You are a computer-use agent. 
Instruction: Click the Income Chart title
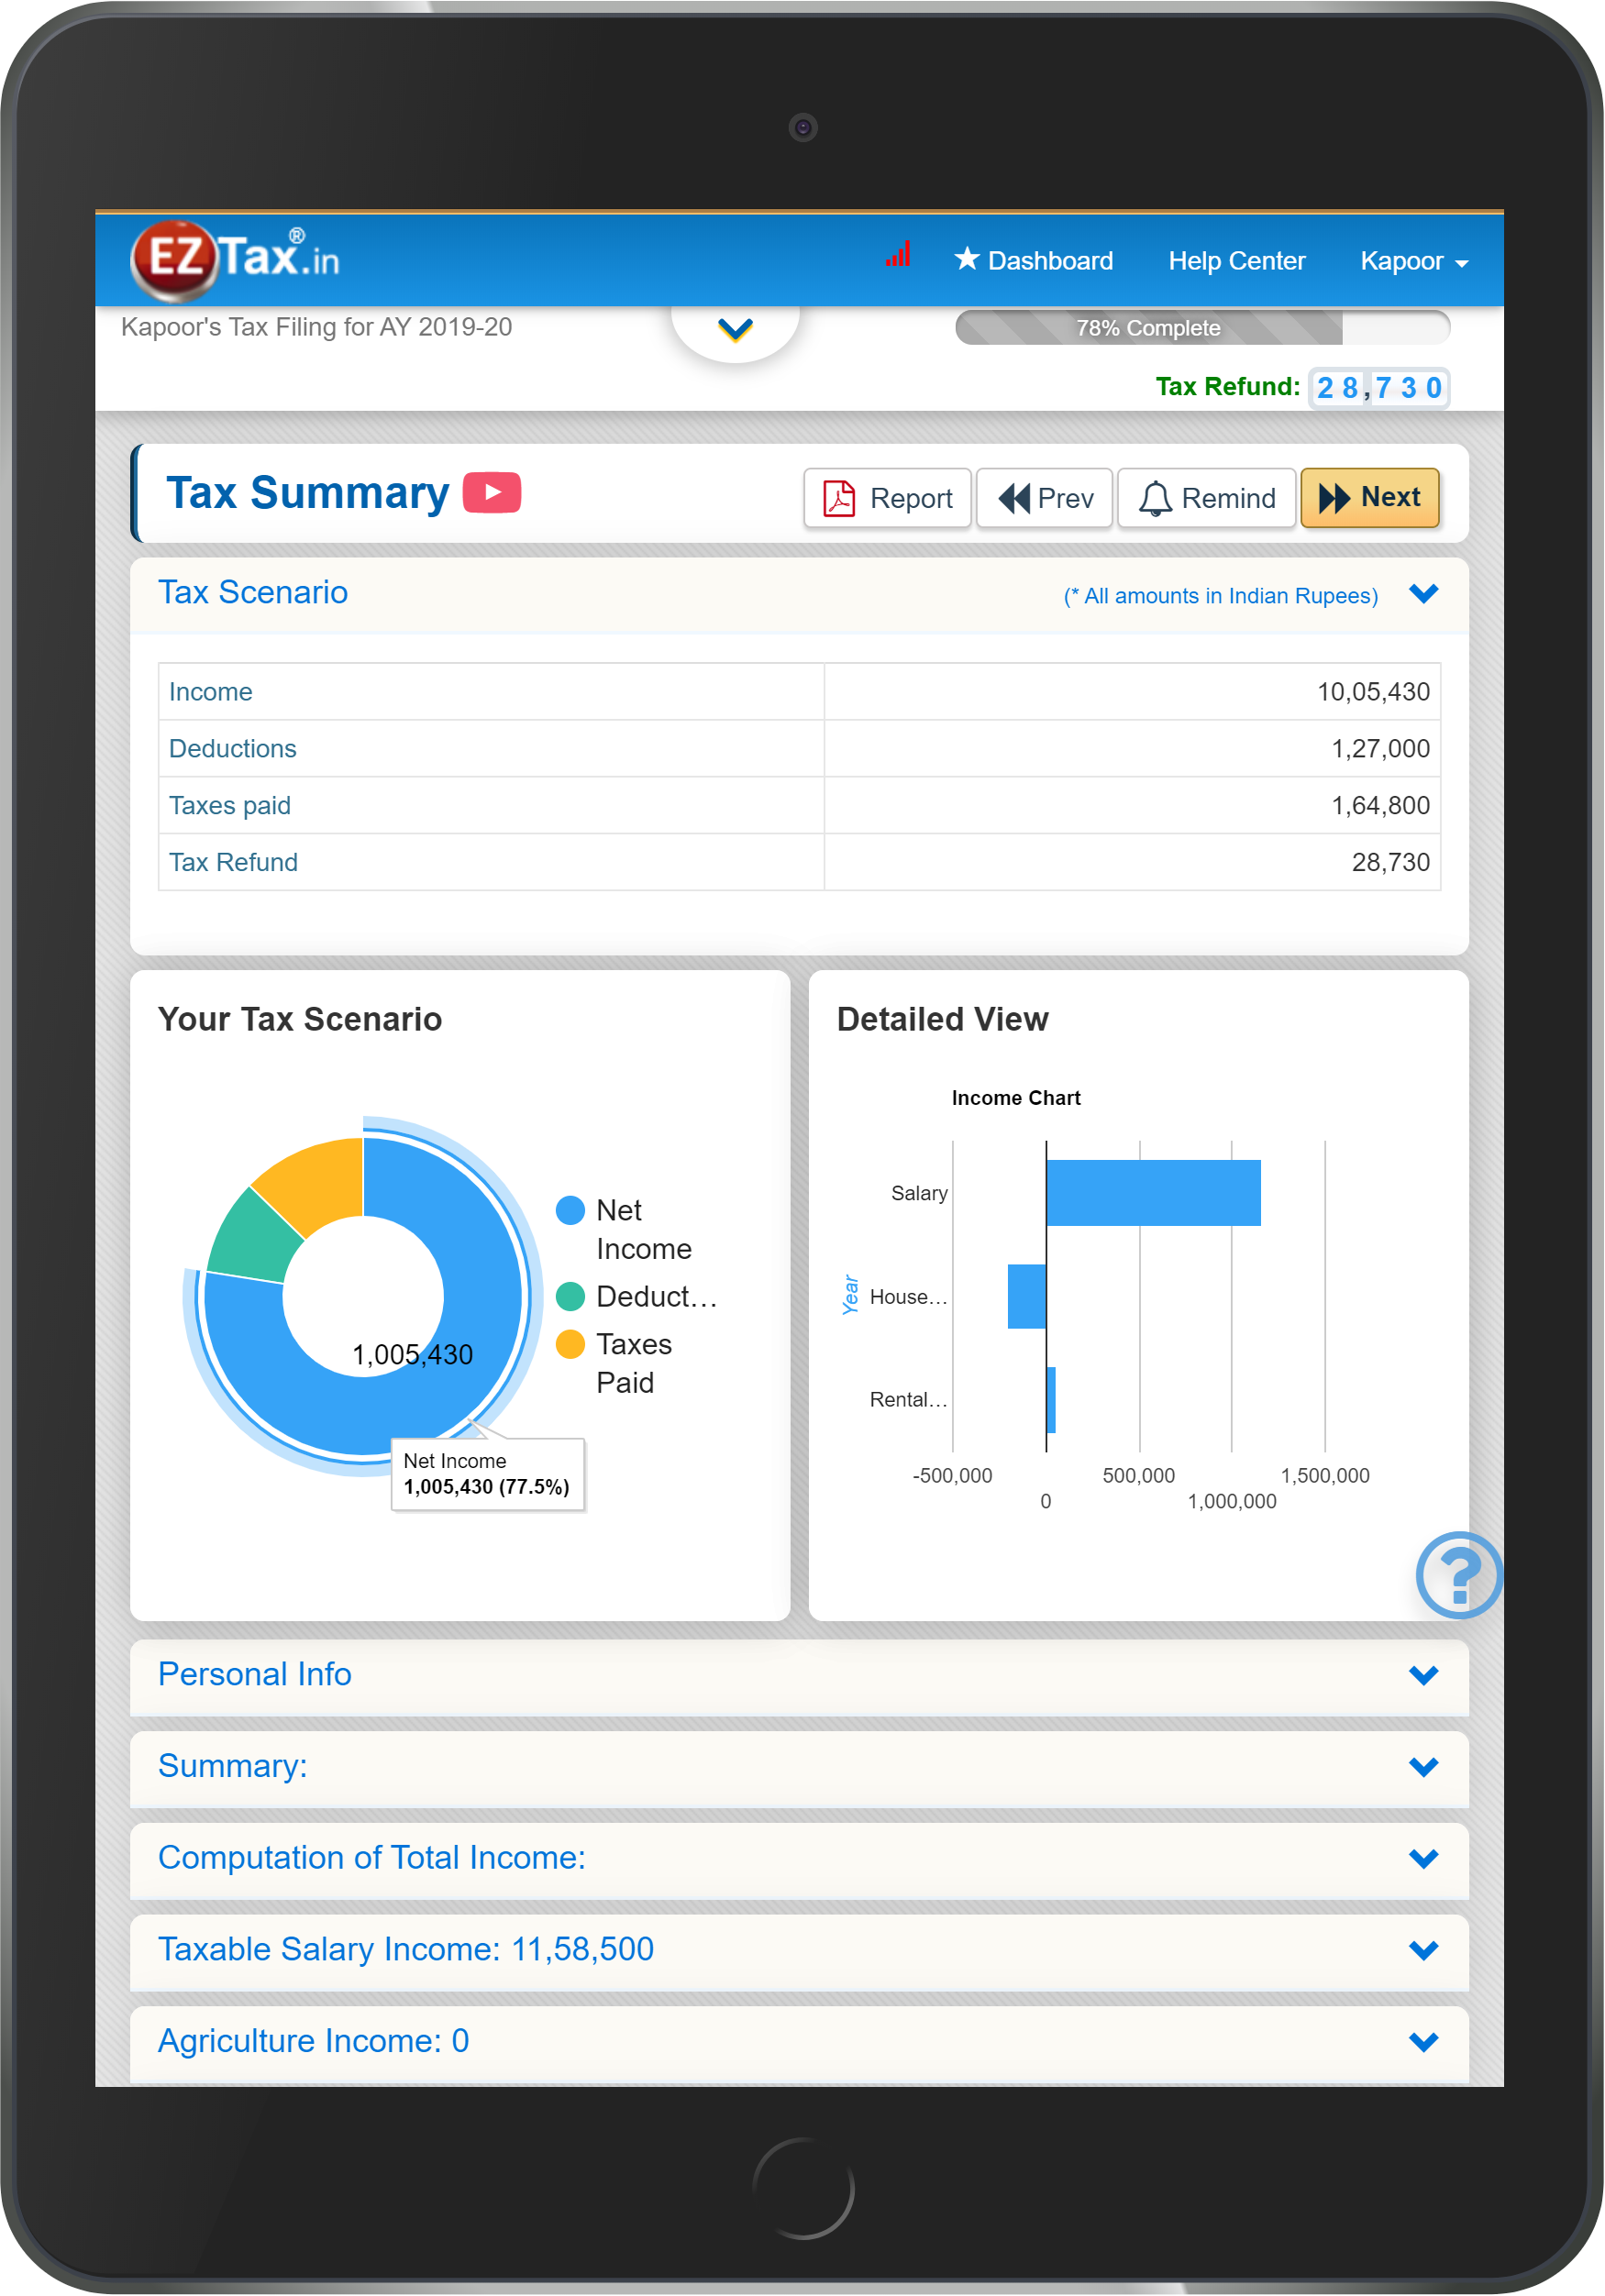pos(1016,1098)
